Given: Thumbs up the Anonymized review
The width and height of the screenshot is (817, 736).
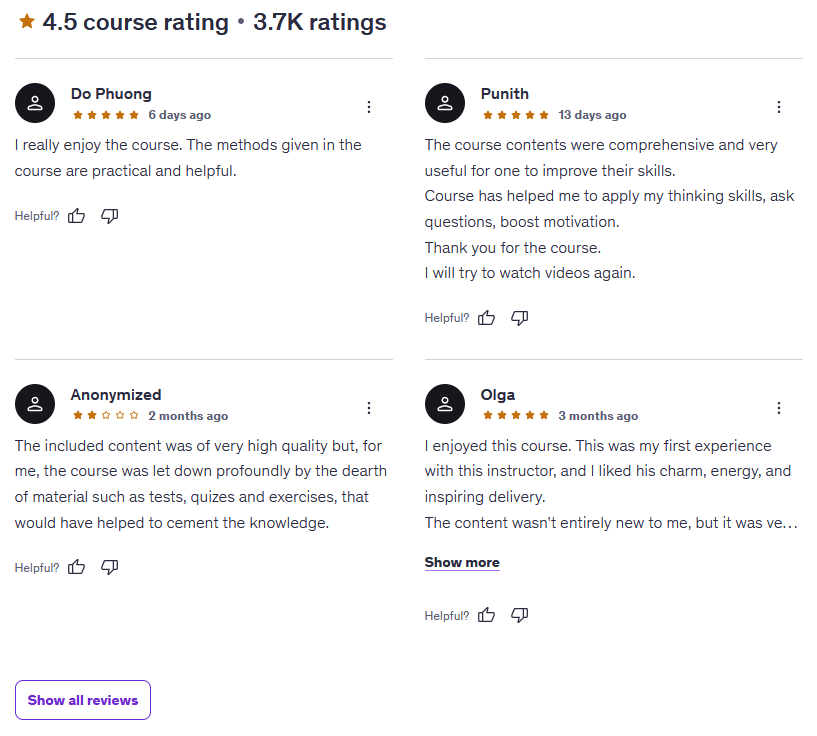Looking at the screenshot, I should 77,567.
